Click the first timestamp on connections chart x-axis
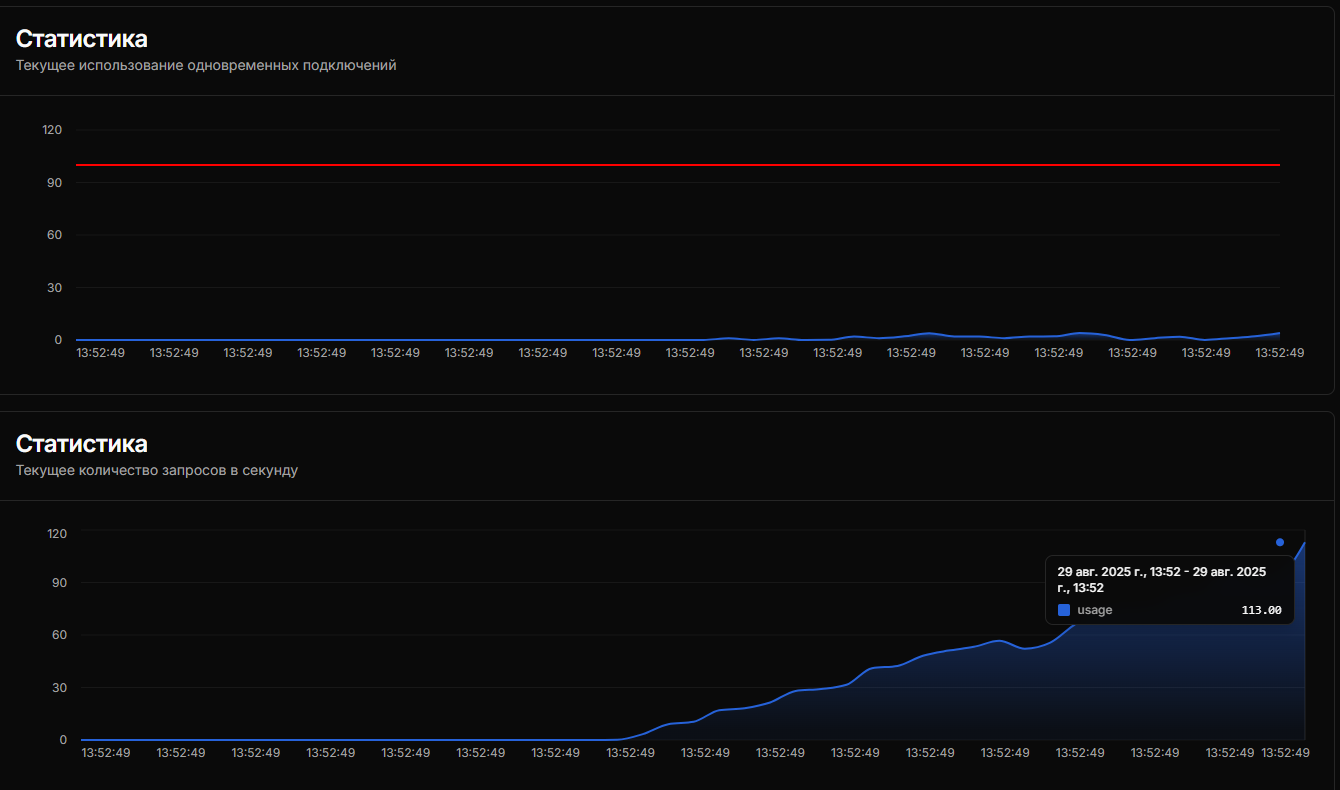Image resolution: width=1340 pixels, height=790 pixels. [x=100, y=353]
